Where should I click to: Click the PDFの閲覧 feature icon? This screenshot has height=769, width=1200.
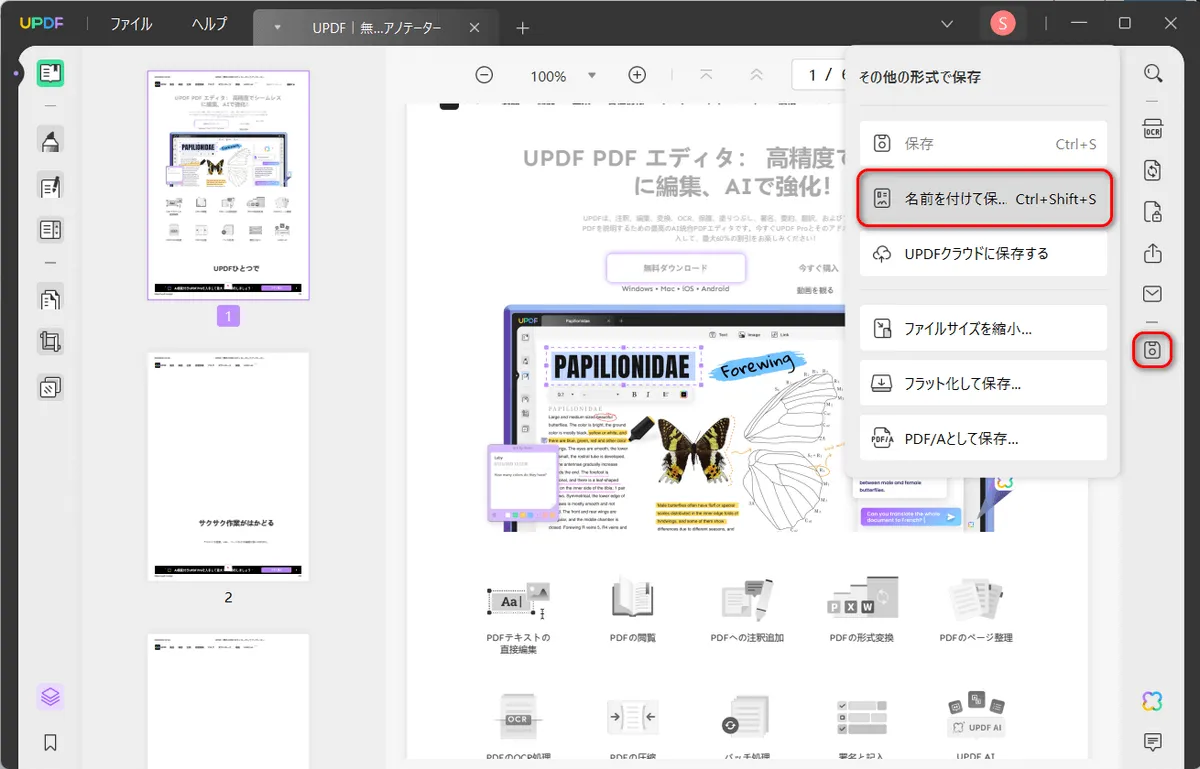point(632,598)
